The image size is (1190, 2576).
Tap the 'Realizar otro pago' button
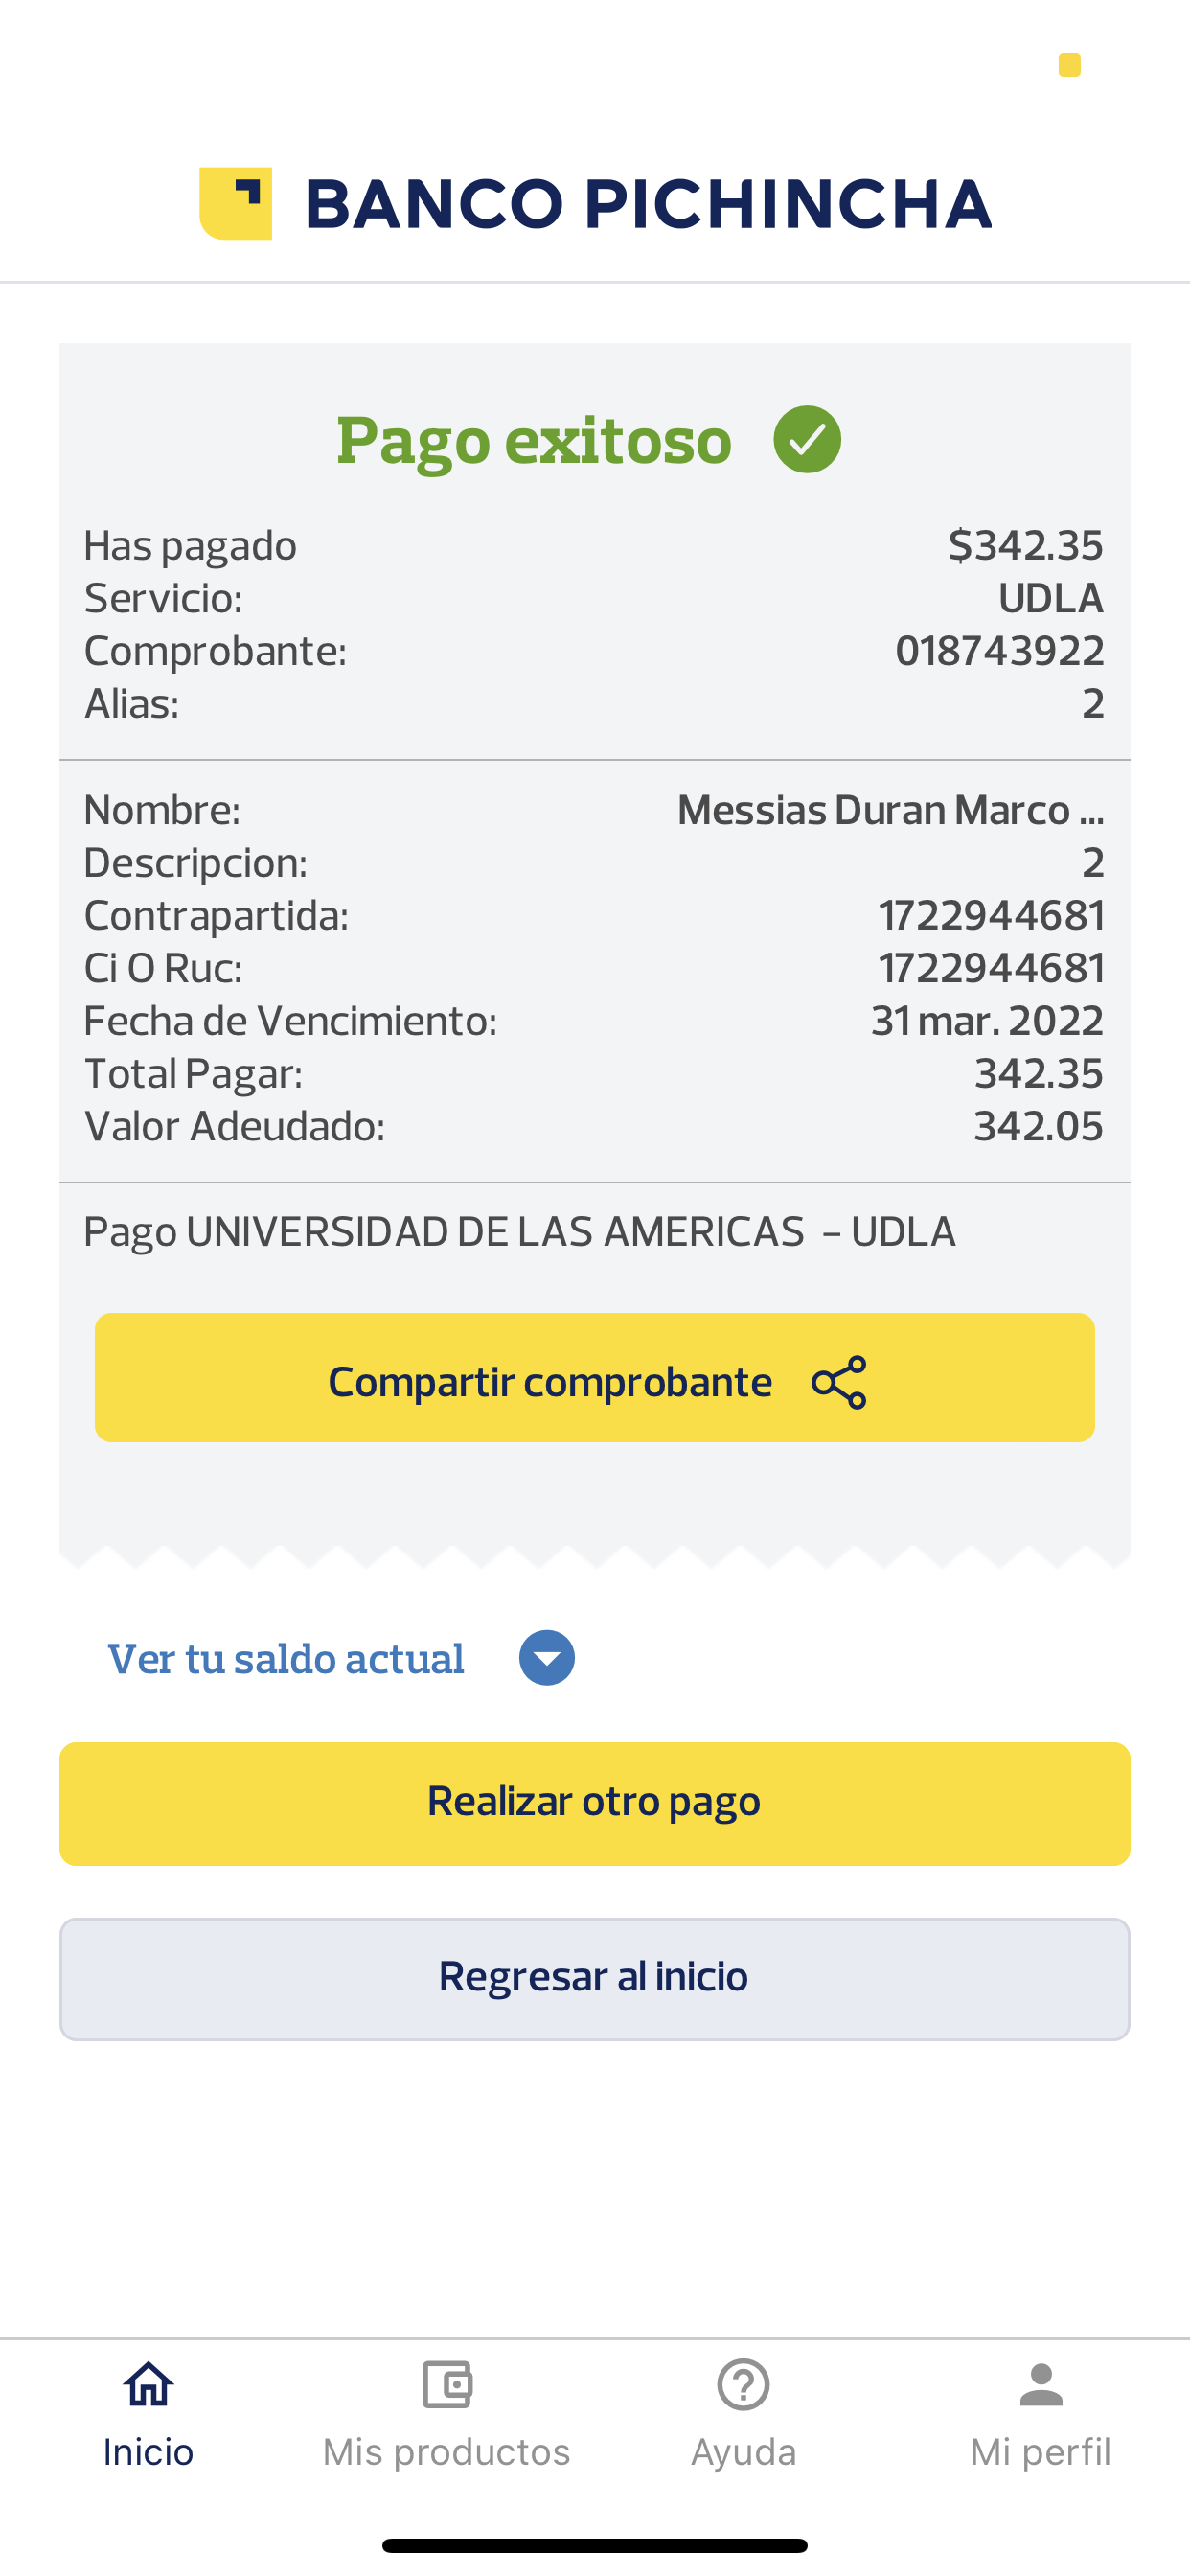coord(595,1802)
